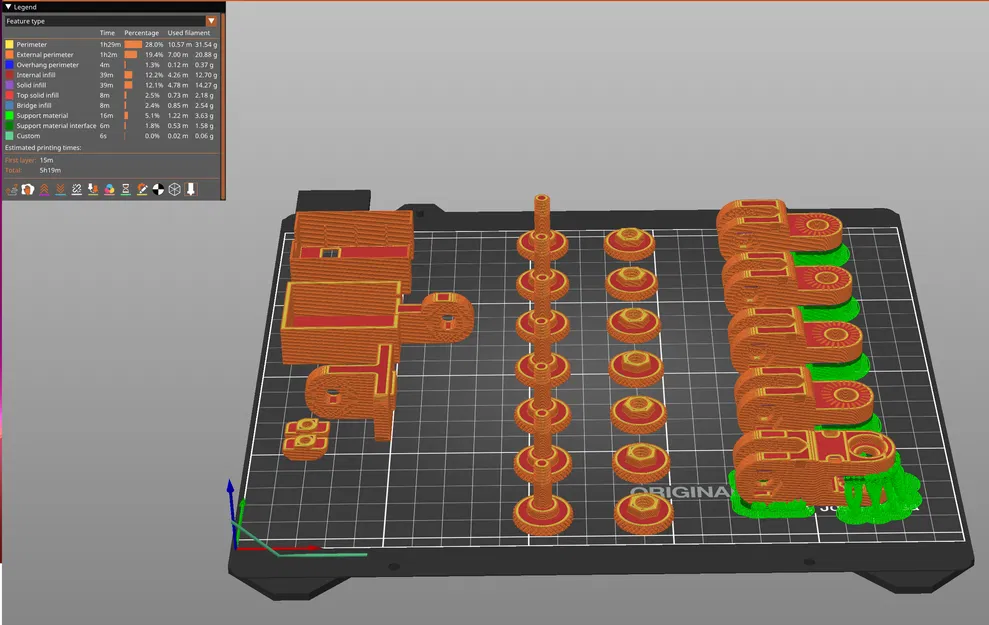
Task: Click the Top solid infill legend label
Action: click(37, 95)
